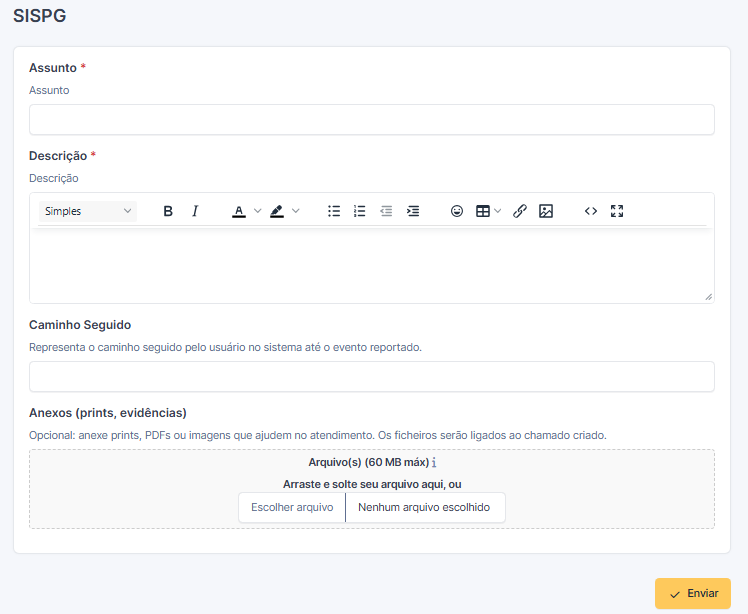Insert an image via the image icon
The image size is (748, 614).
pyautogui.click(x=546, y=211)
